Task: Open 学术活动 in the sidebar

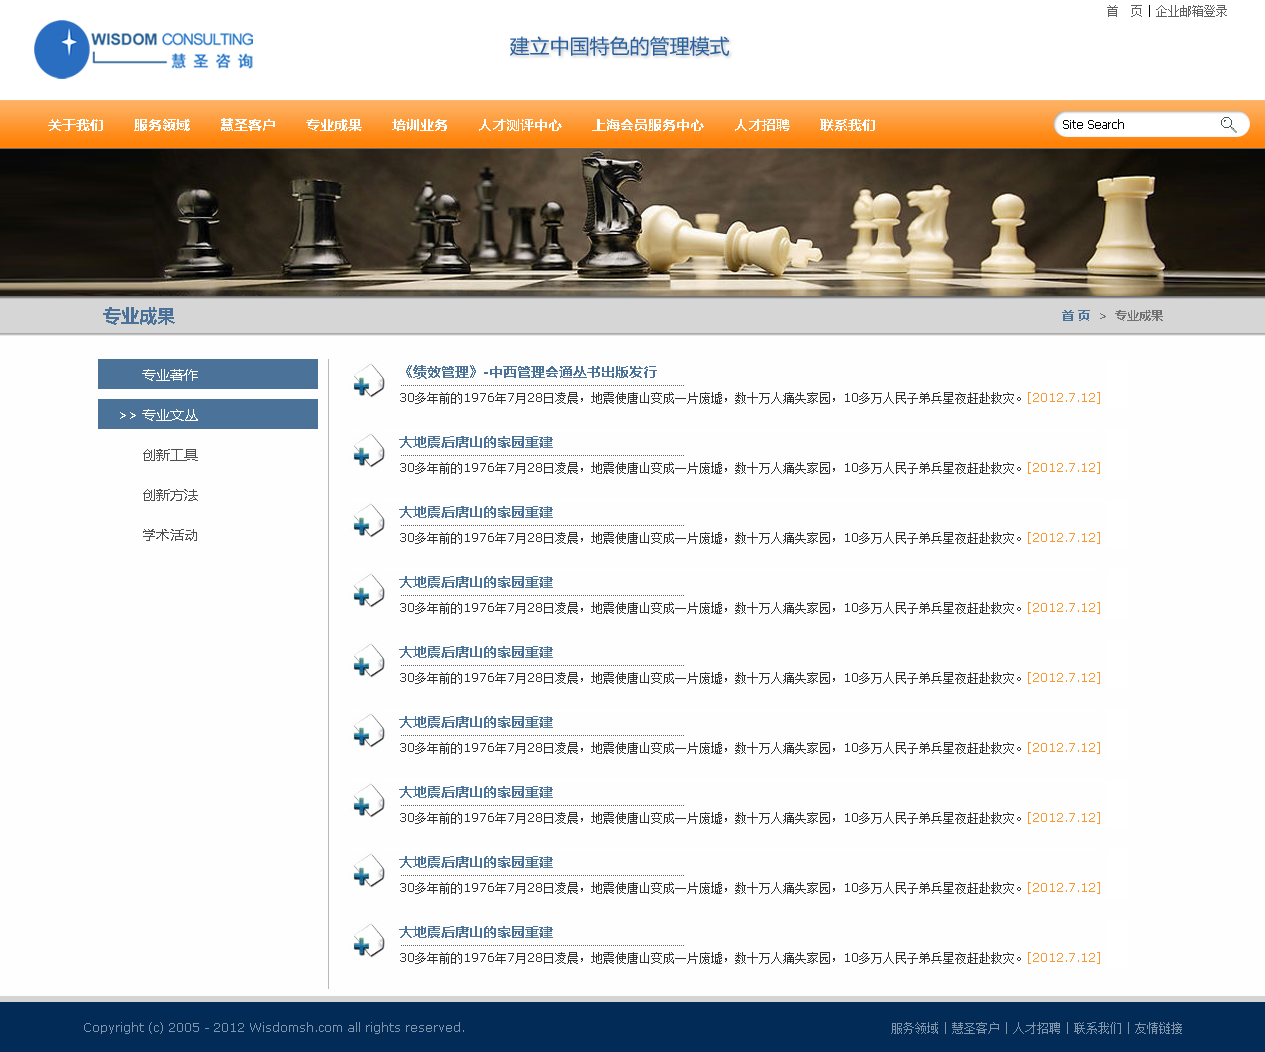Action: click(x=170, y=535)
